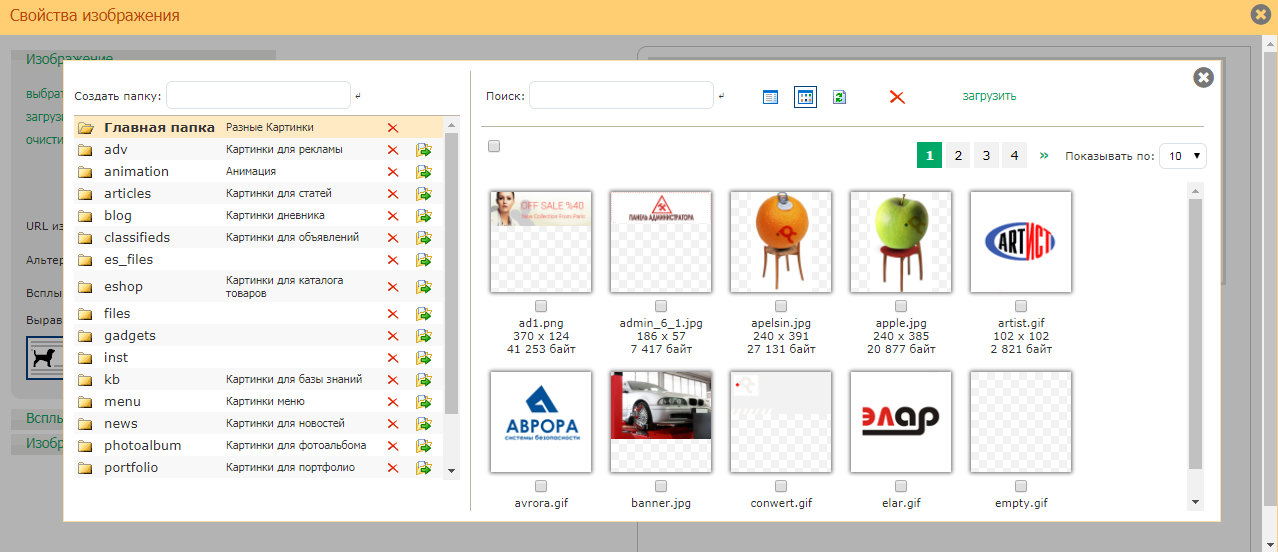Close the file browser popup
This screenshot has height=552, width=1278.
tap(1203, 77)
